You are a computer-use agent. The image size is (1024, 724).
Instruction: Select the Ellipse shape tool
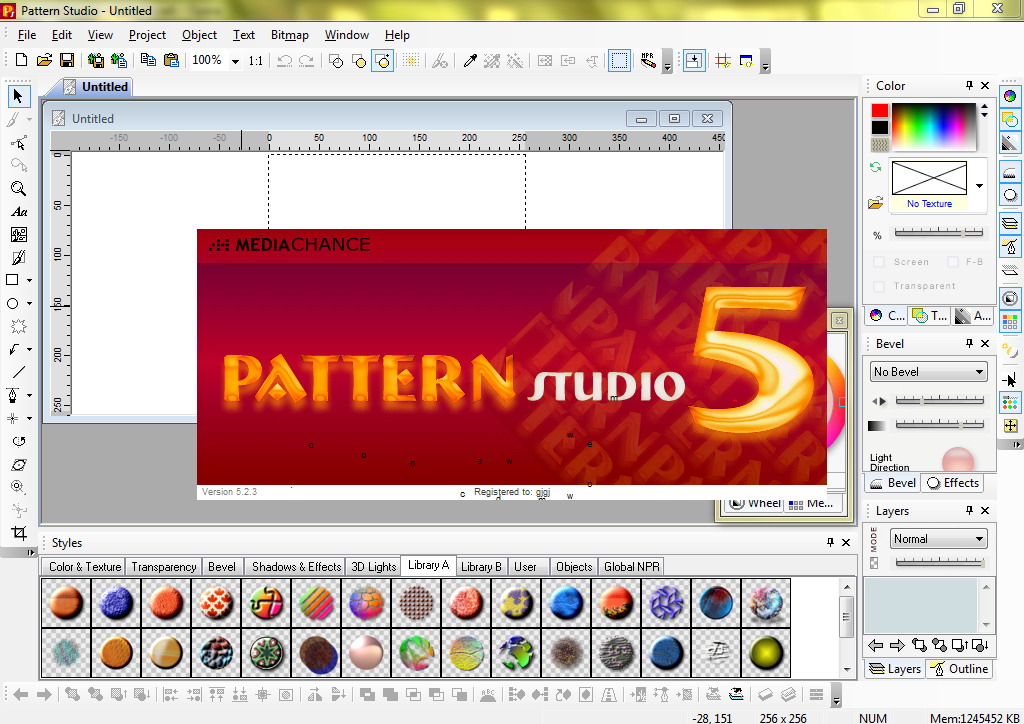[x=12, y=304]
